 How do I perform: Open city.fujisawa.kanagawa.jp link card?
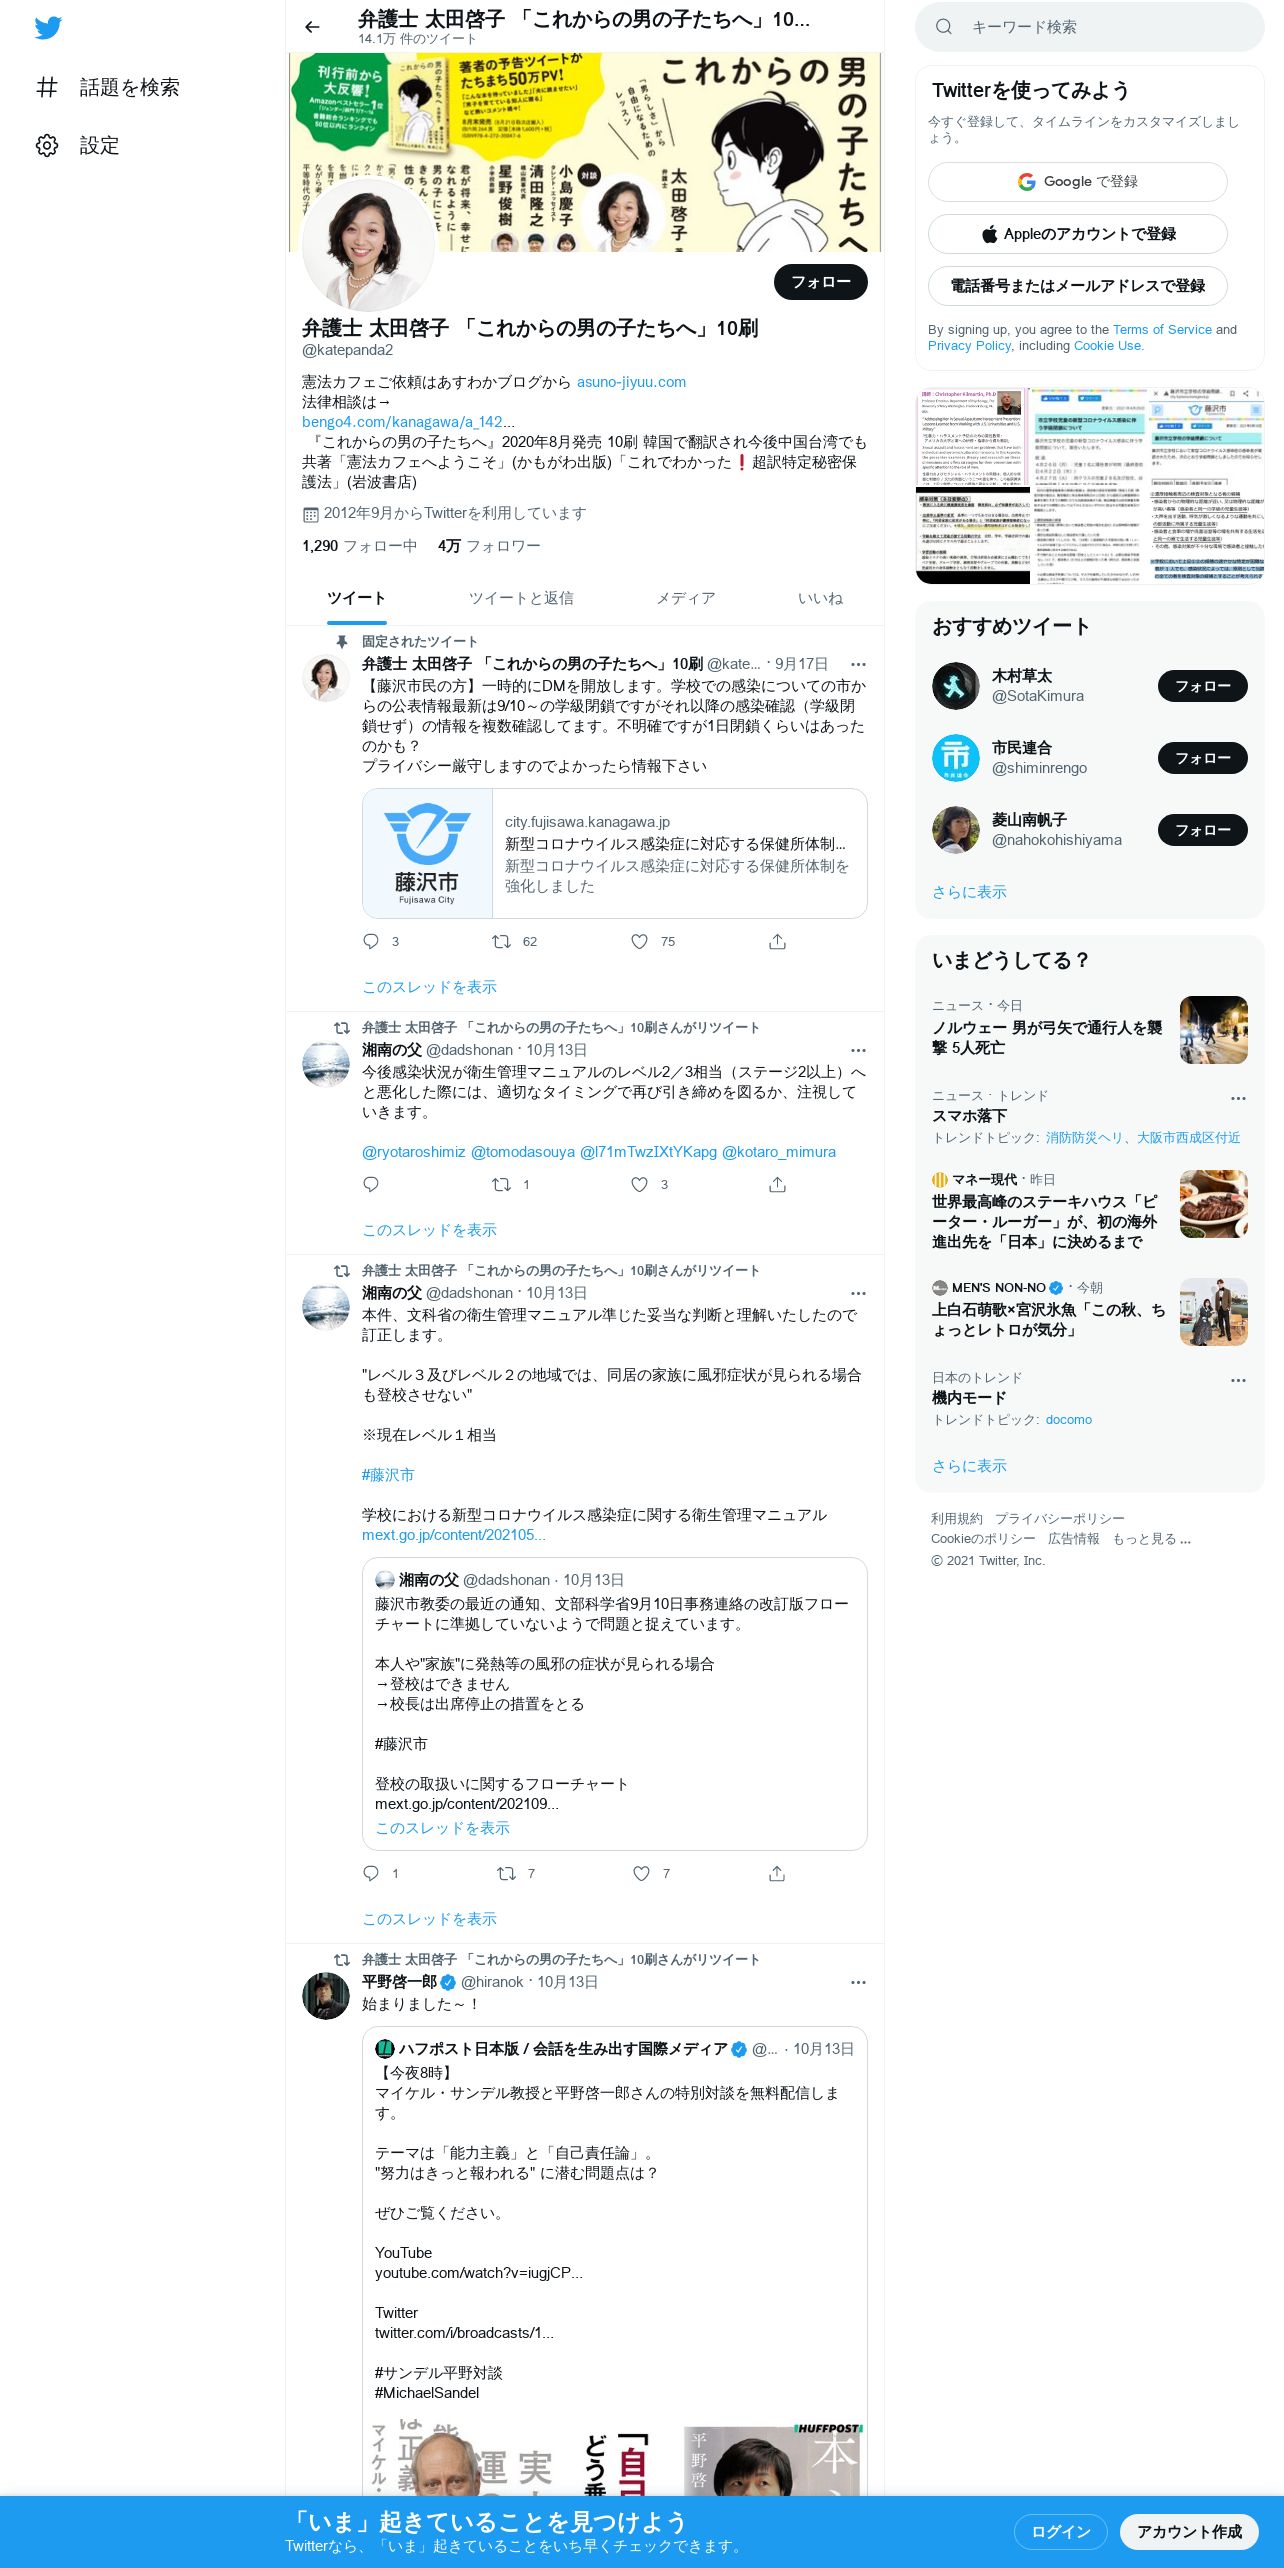click(614, 854)
